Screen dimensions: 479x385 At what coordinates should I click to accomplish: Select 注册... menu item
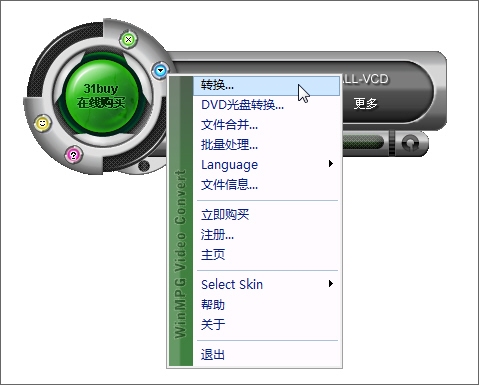267,235
